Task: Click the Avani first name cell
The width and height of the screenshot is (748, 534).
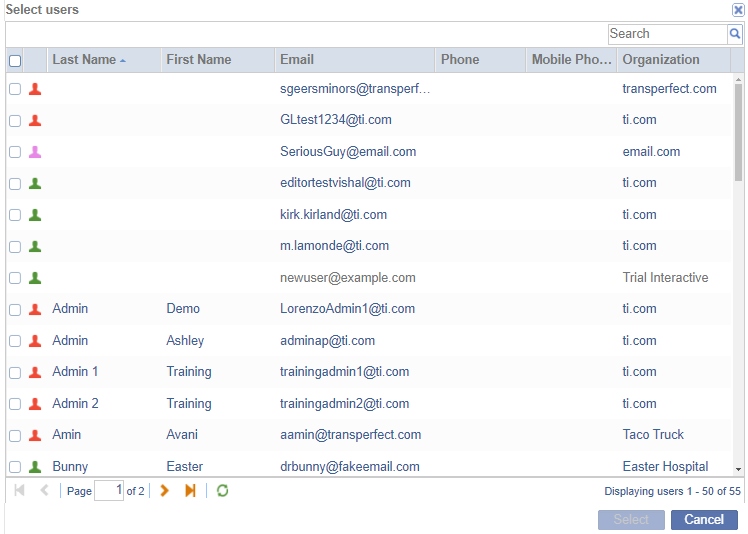Action: 182,435
